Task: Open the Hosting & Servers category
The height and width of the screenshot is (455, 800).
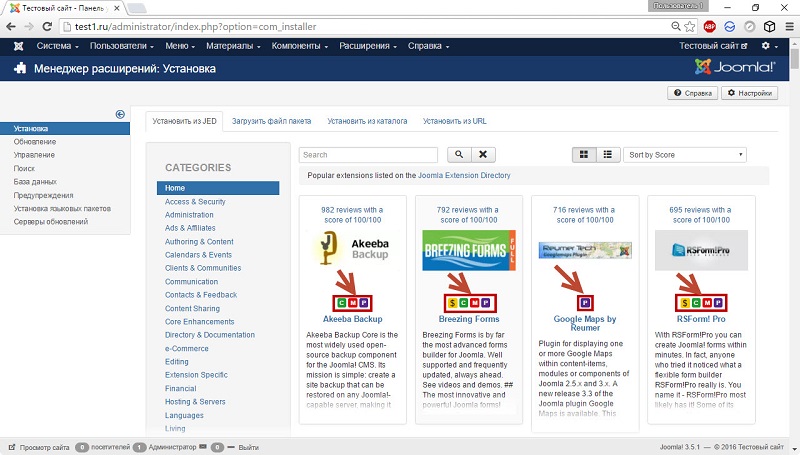Action: tap(195, 401)
